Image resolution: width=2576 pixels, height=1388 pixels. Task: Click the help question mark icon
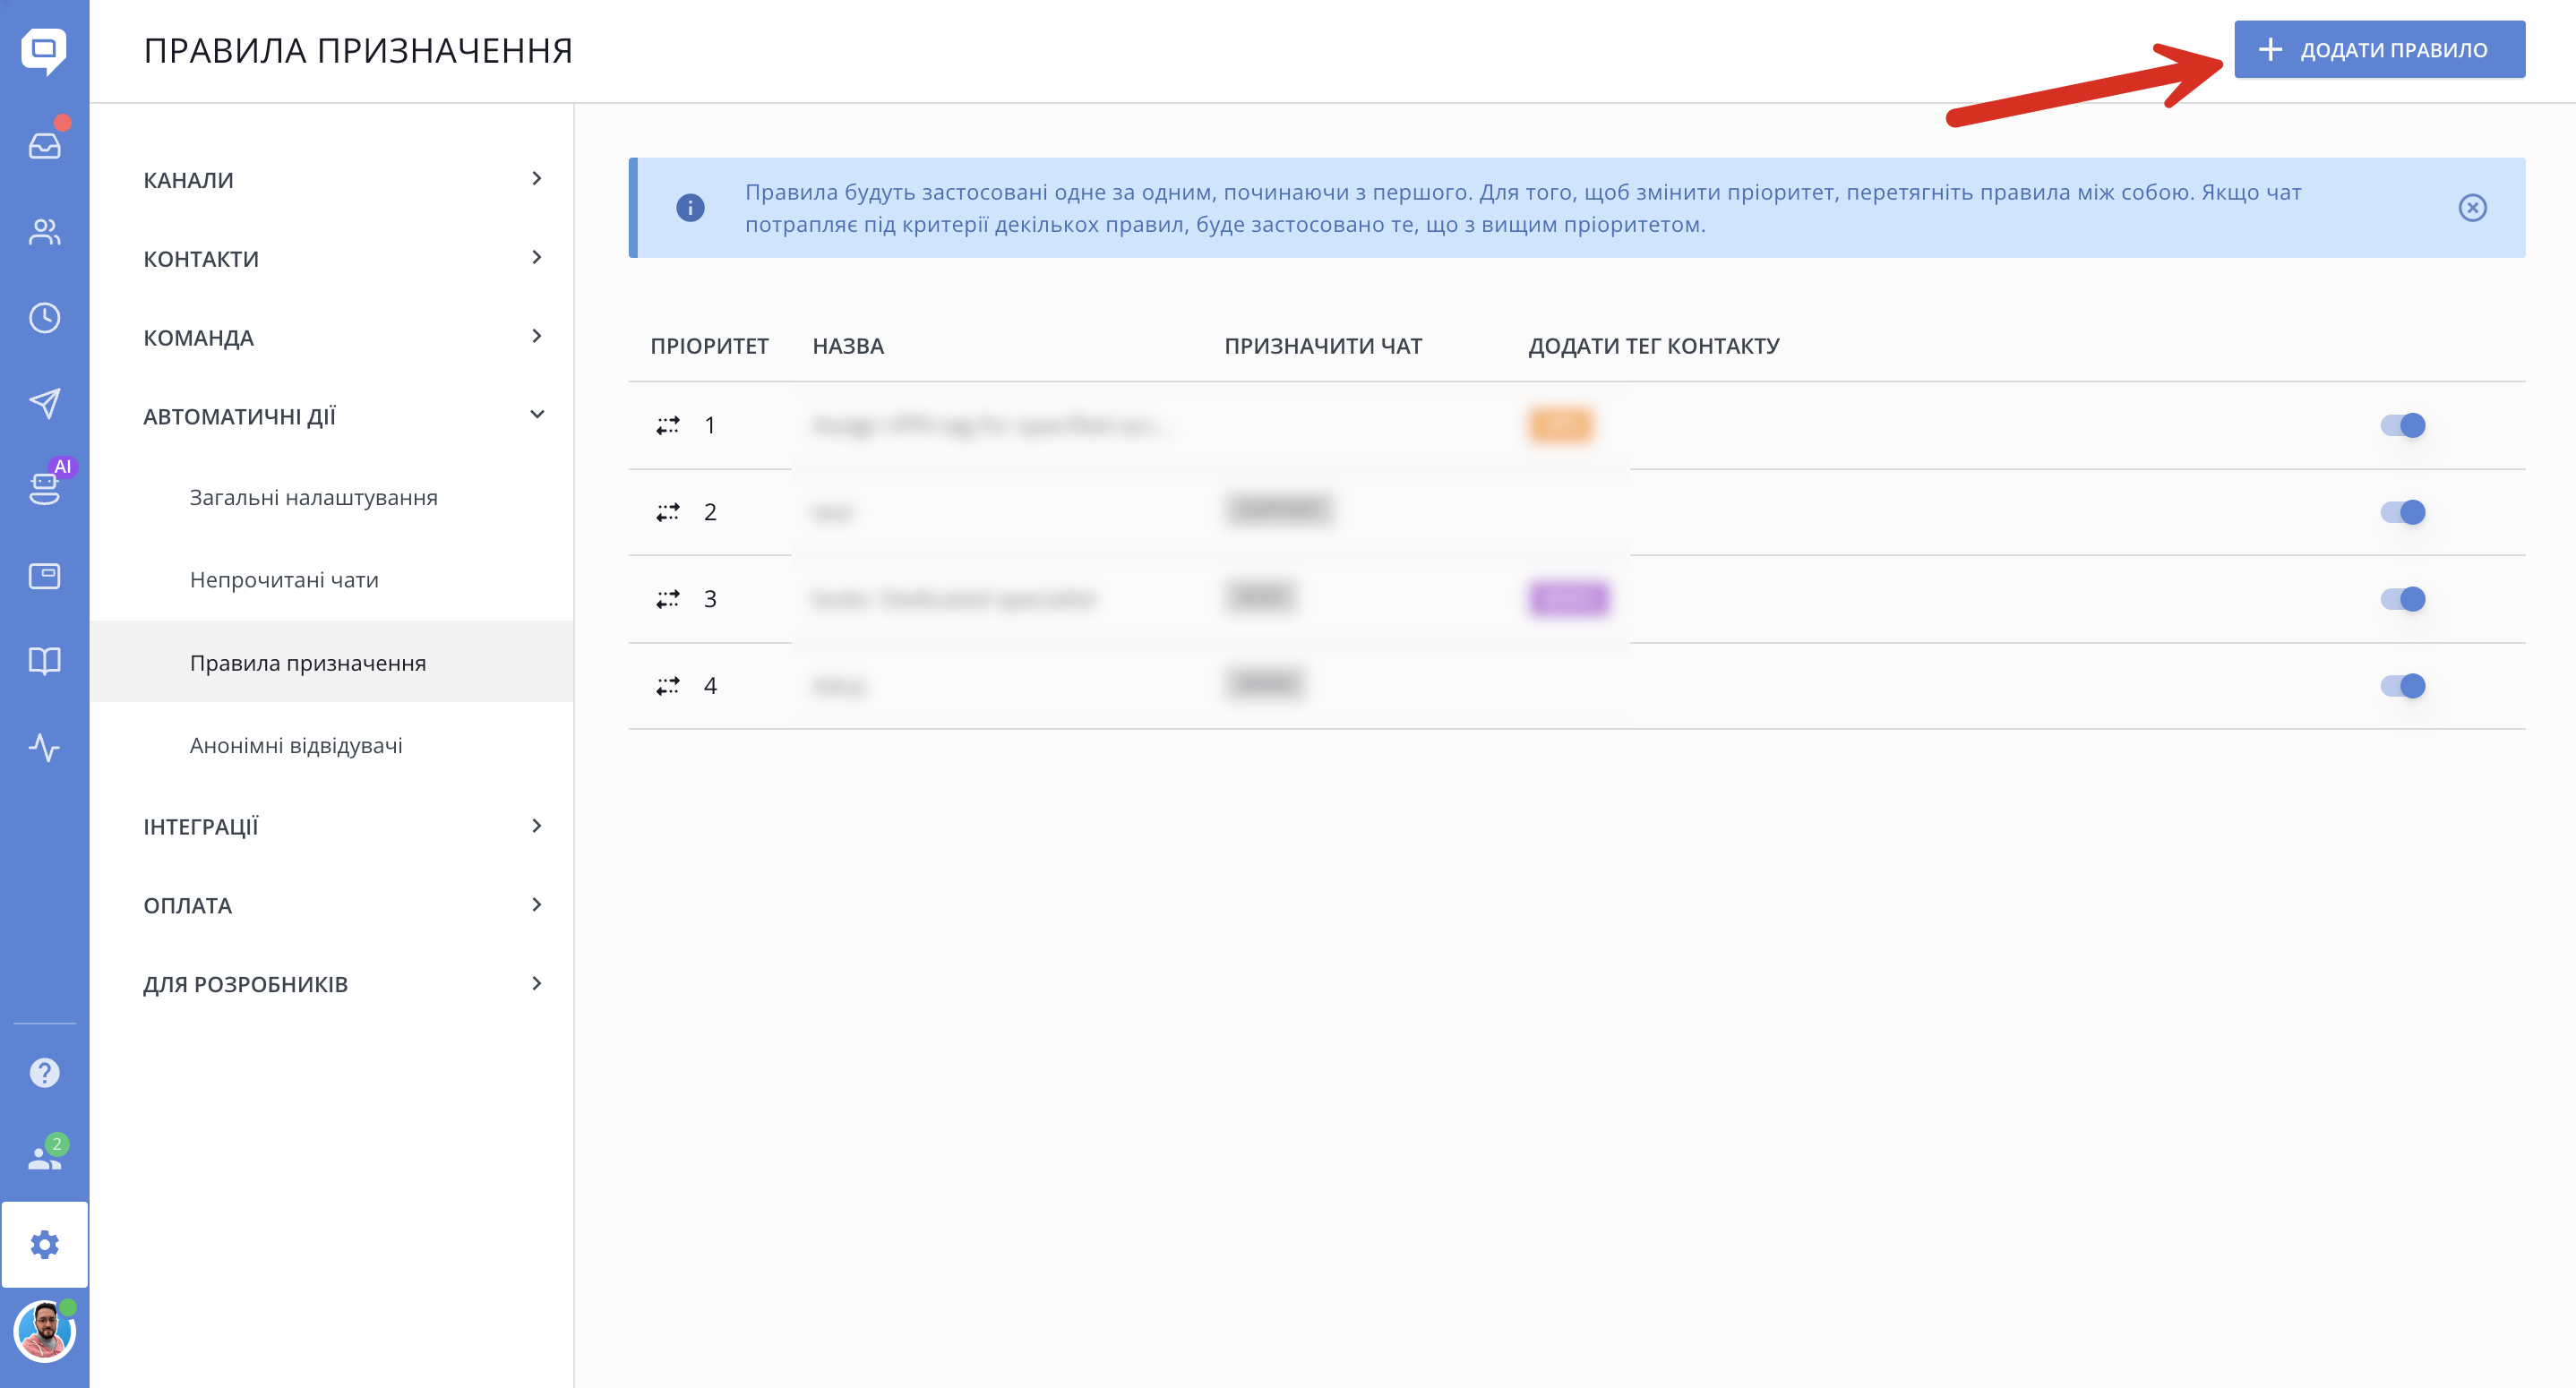pos(44,1072)
